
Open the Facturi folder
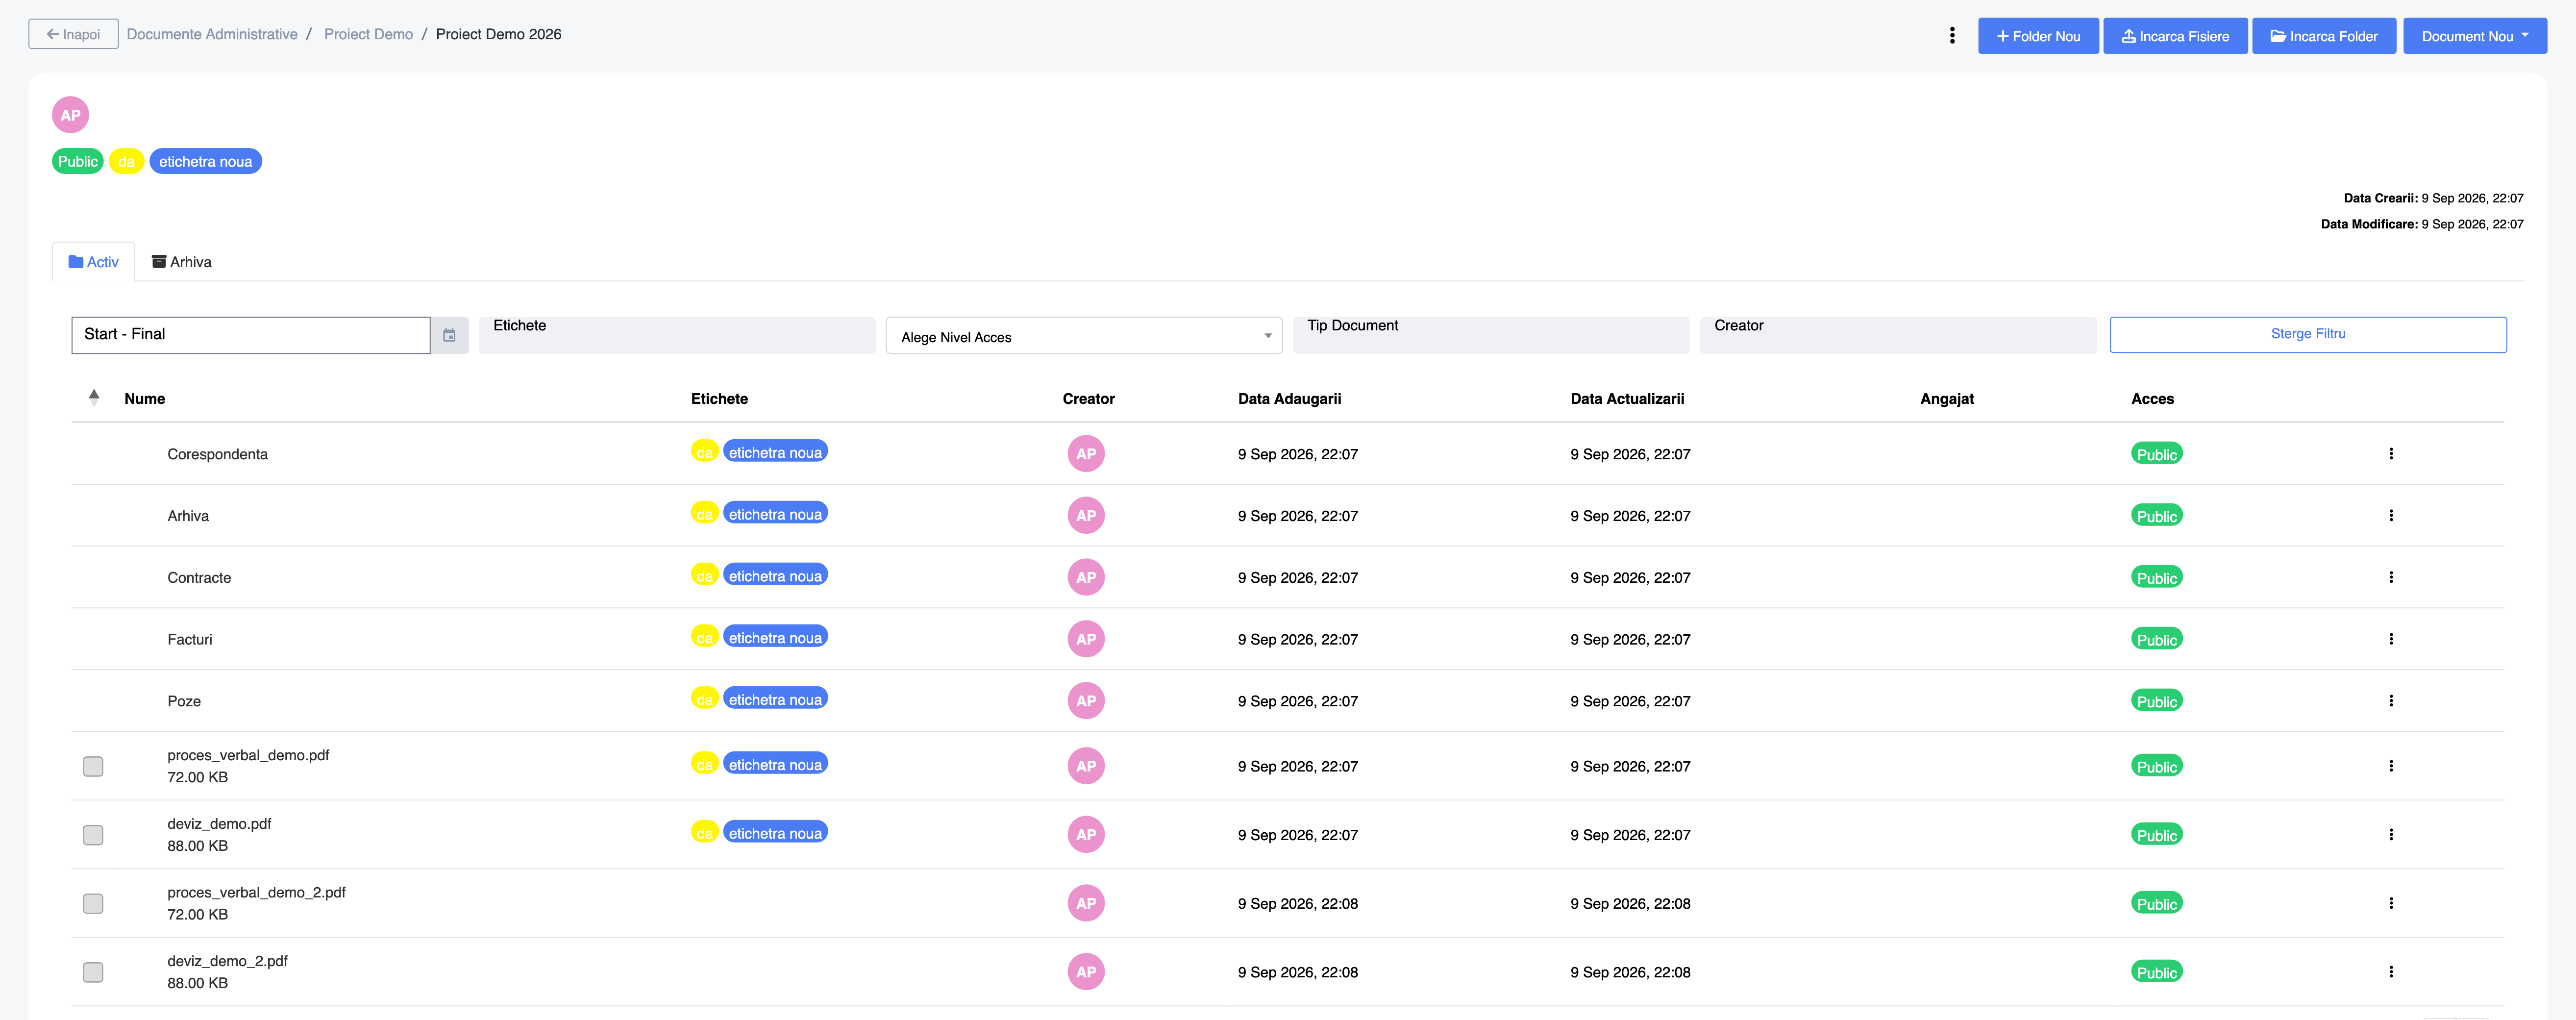coord(189,640)
